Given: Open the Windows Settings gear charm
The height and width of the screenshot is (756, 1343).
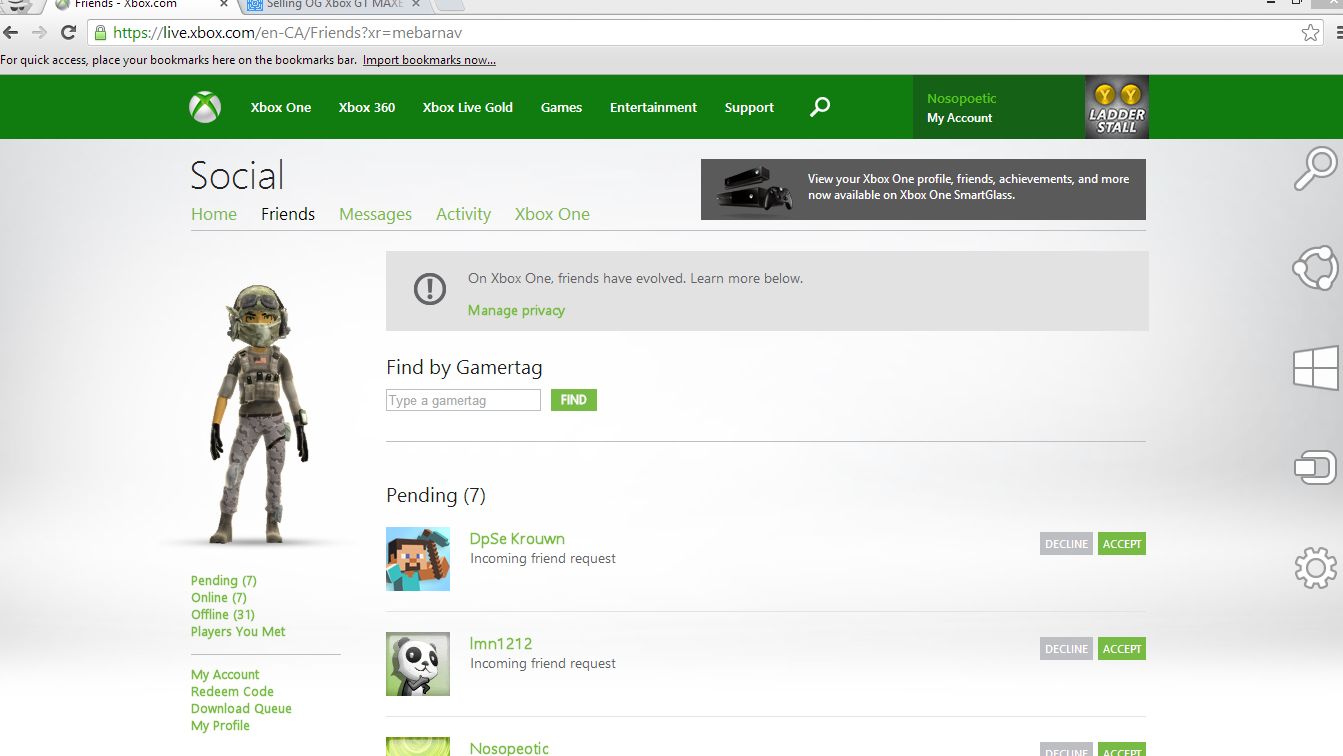Looking at the screenshot, I should 1315,567.
